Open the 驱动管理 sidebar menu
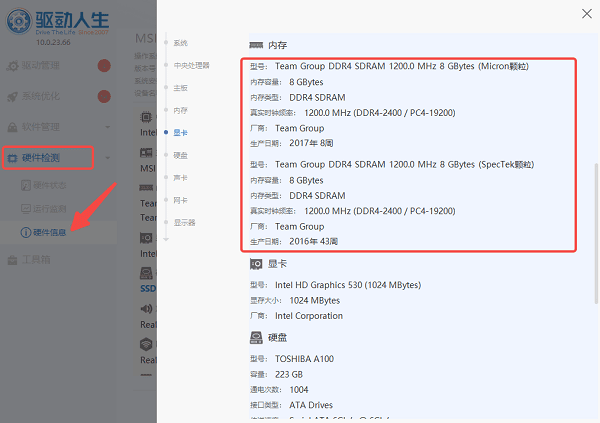 pos(40,66)
